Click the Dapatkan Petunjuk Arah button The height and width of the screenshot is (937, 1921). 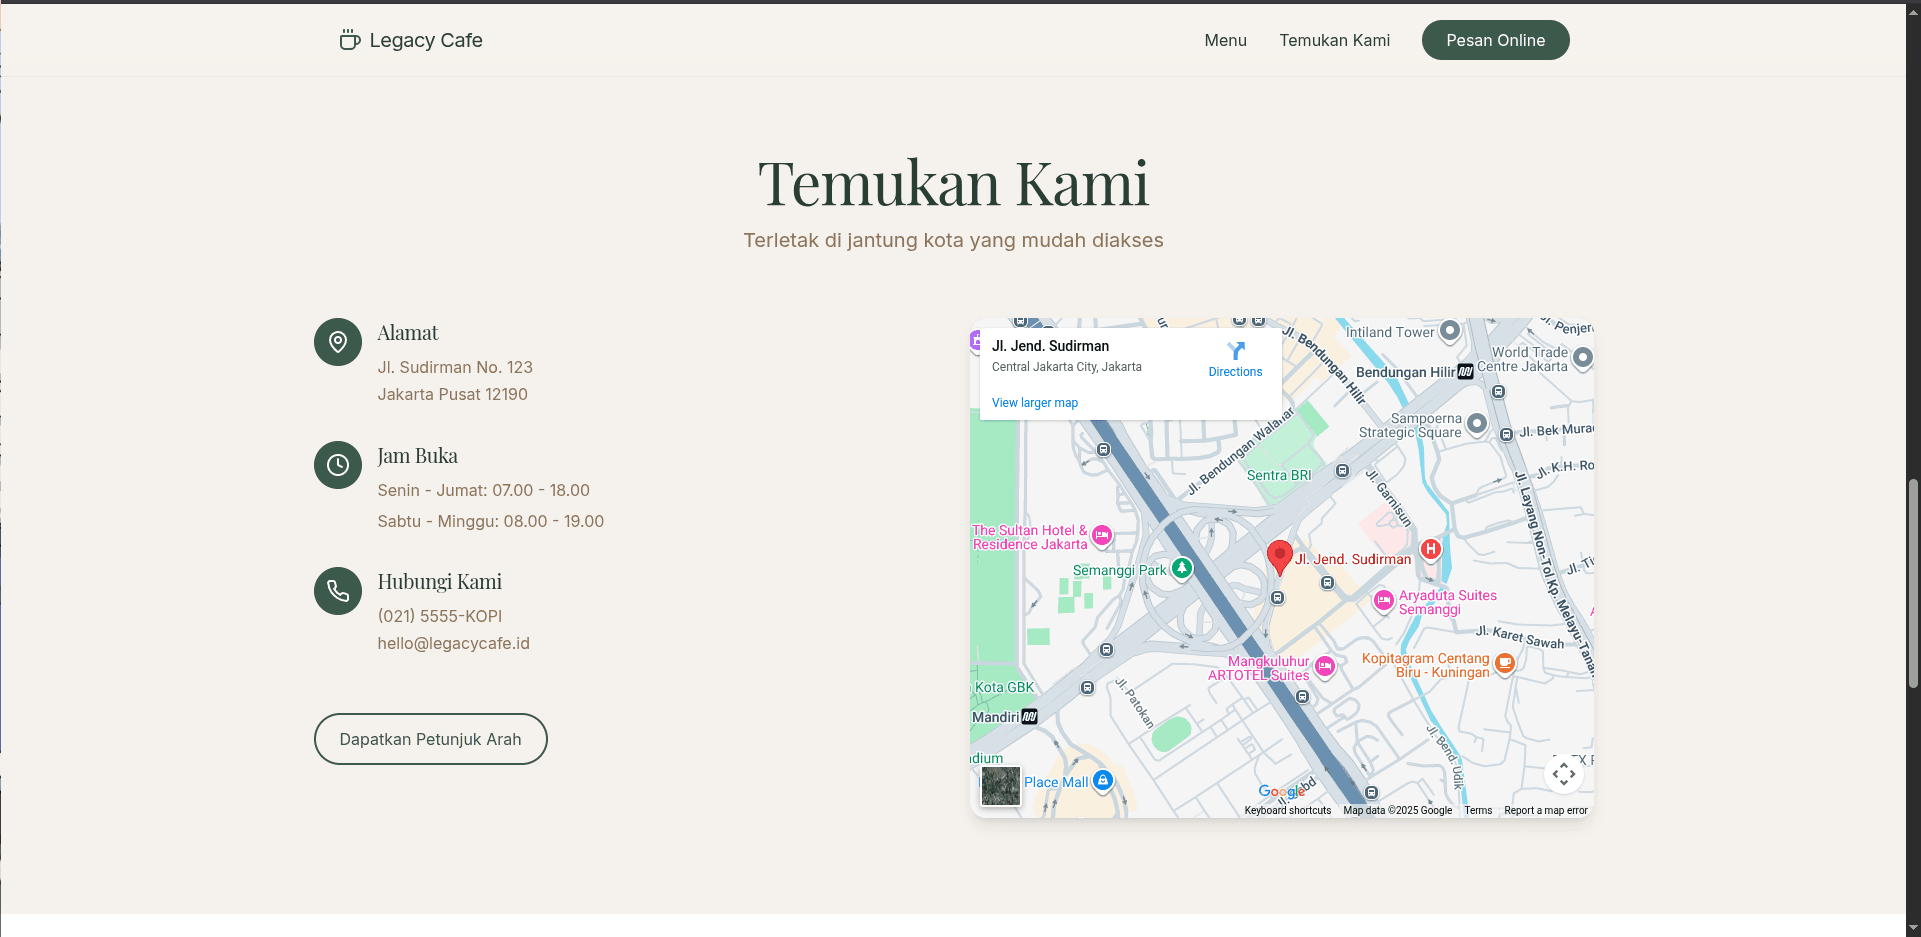(430, 739)
